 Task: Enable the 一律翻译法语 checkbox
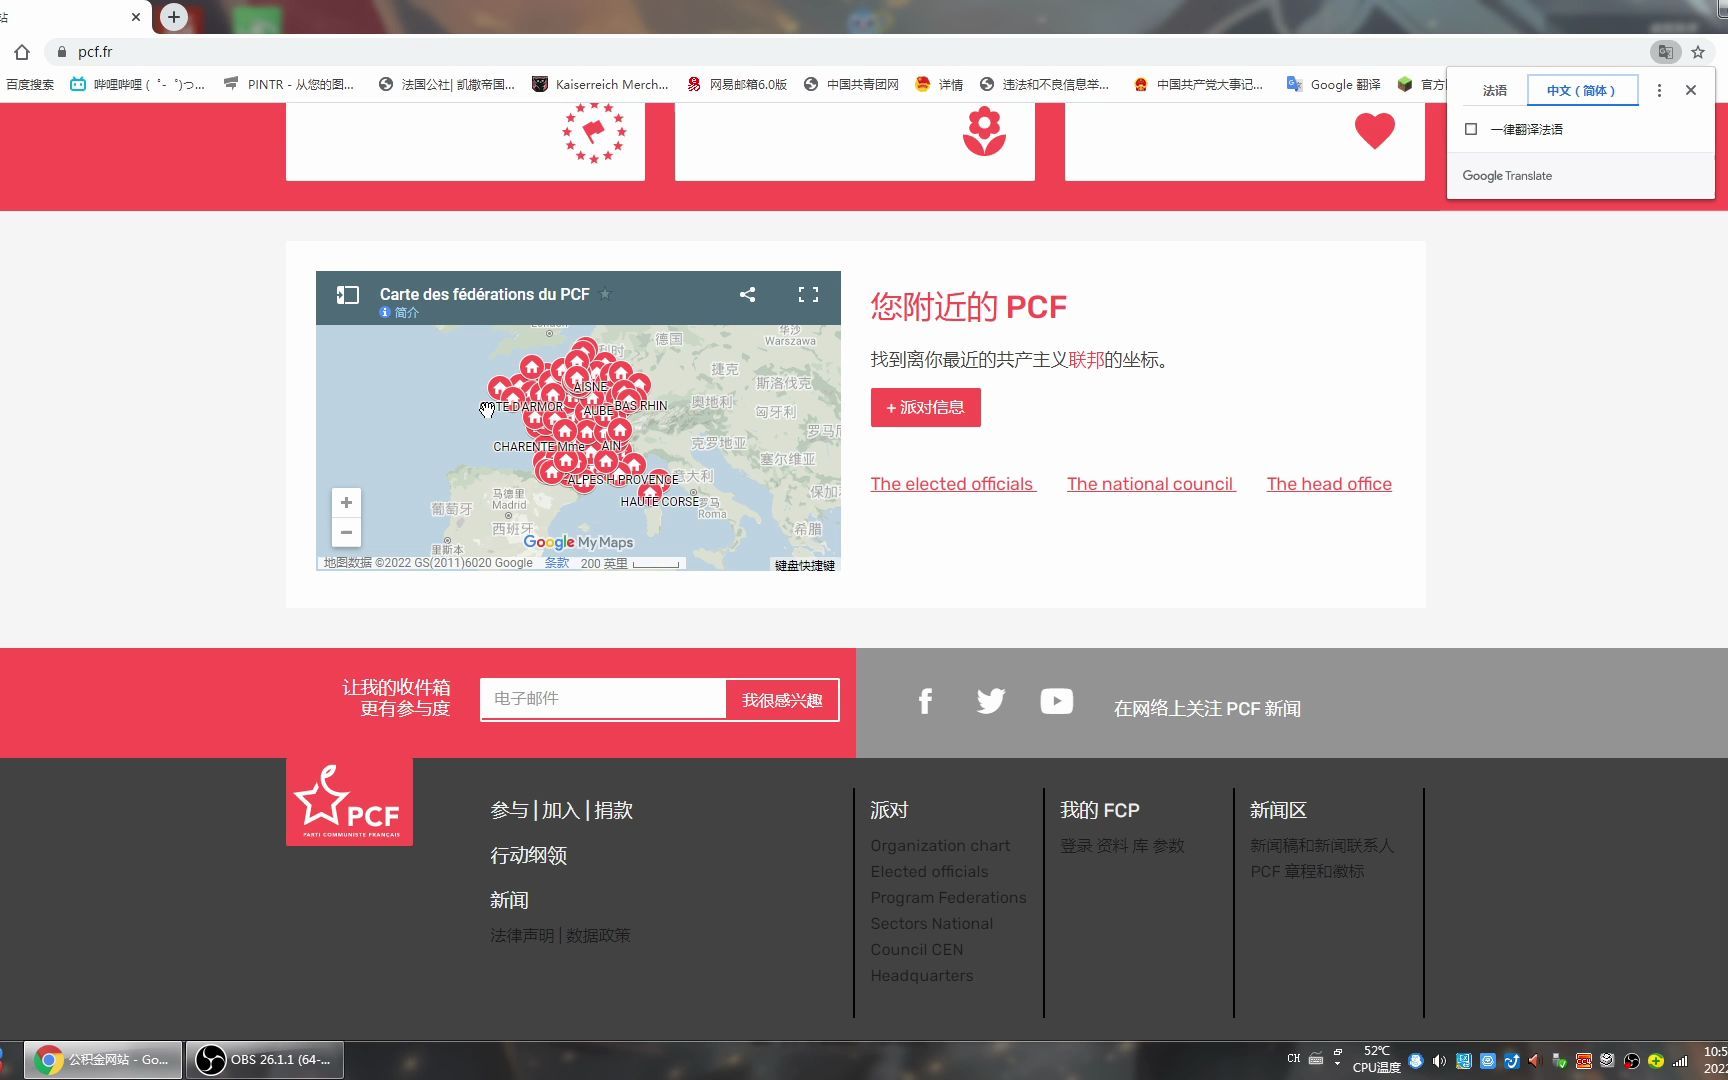[x=1471, y=129]
